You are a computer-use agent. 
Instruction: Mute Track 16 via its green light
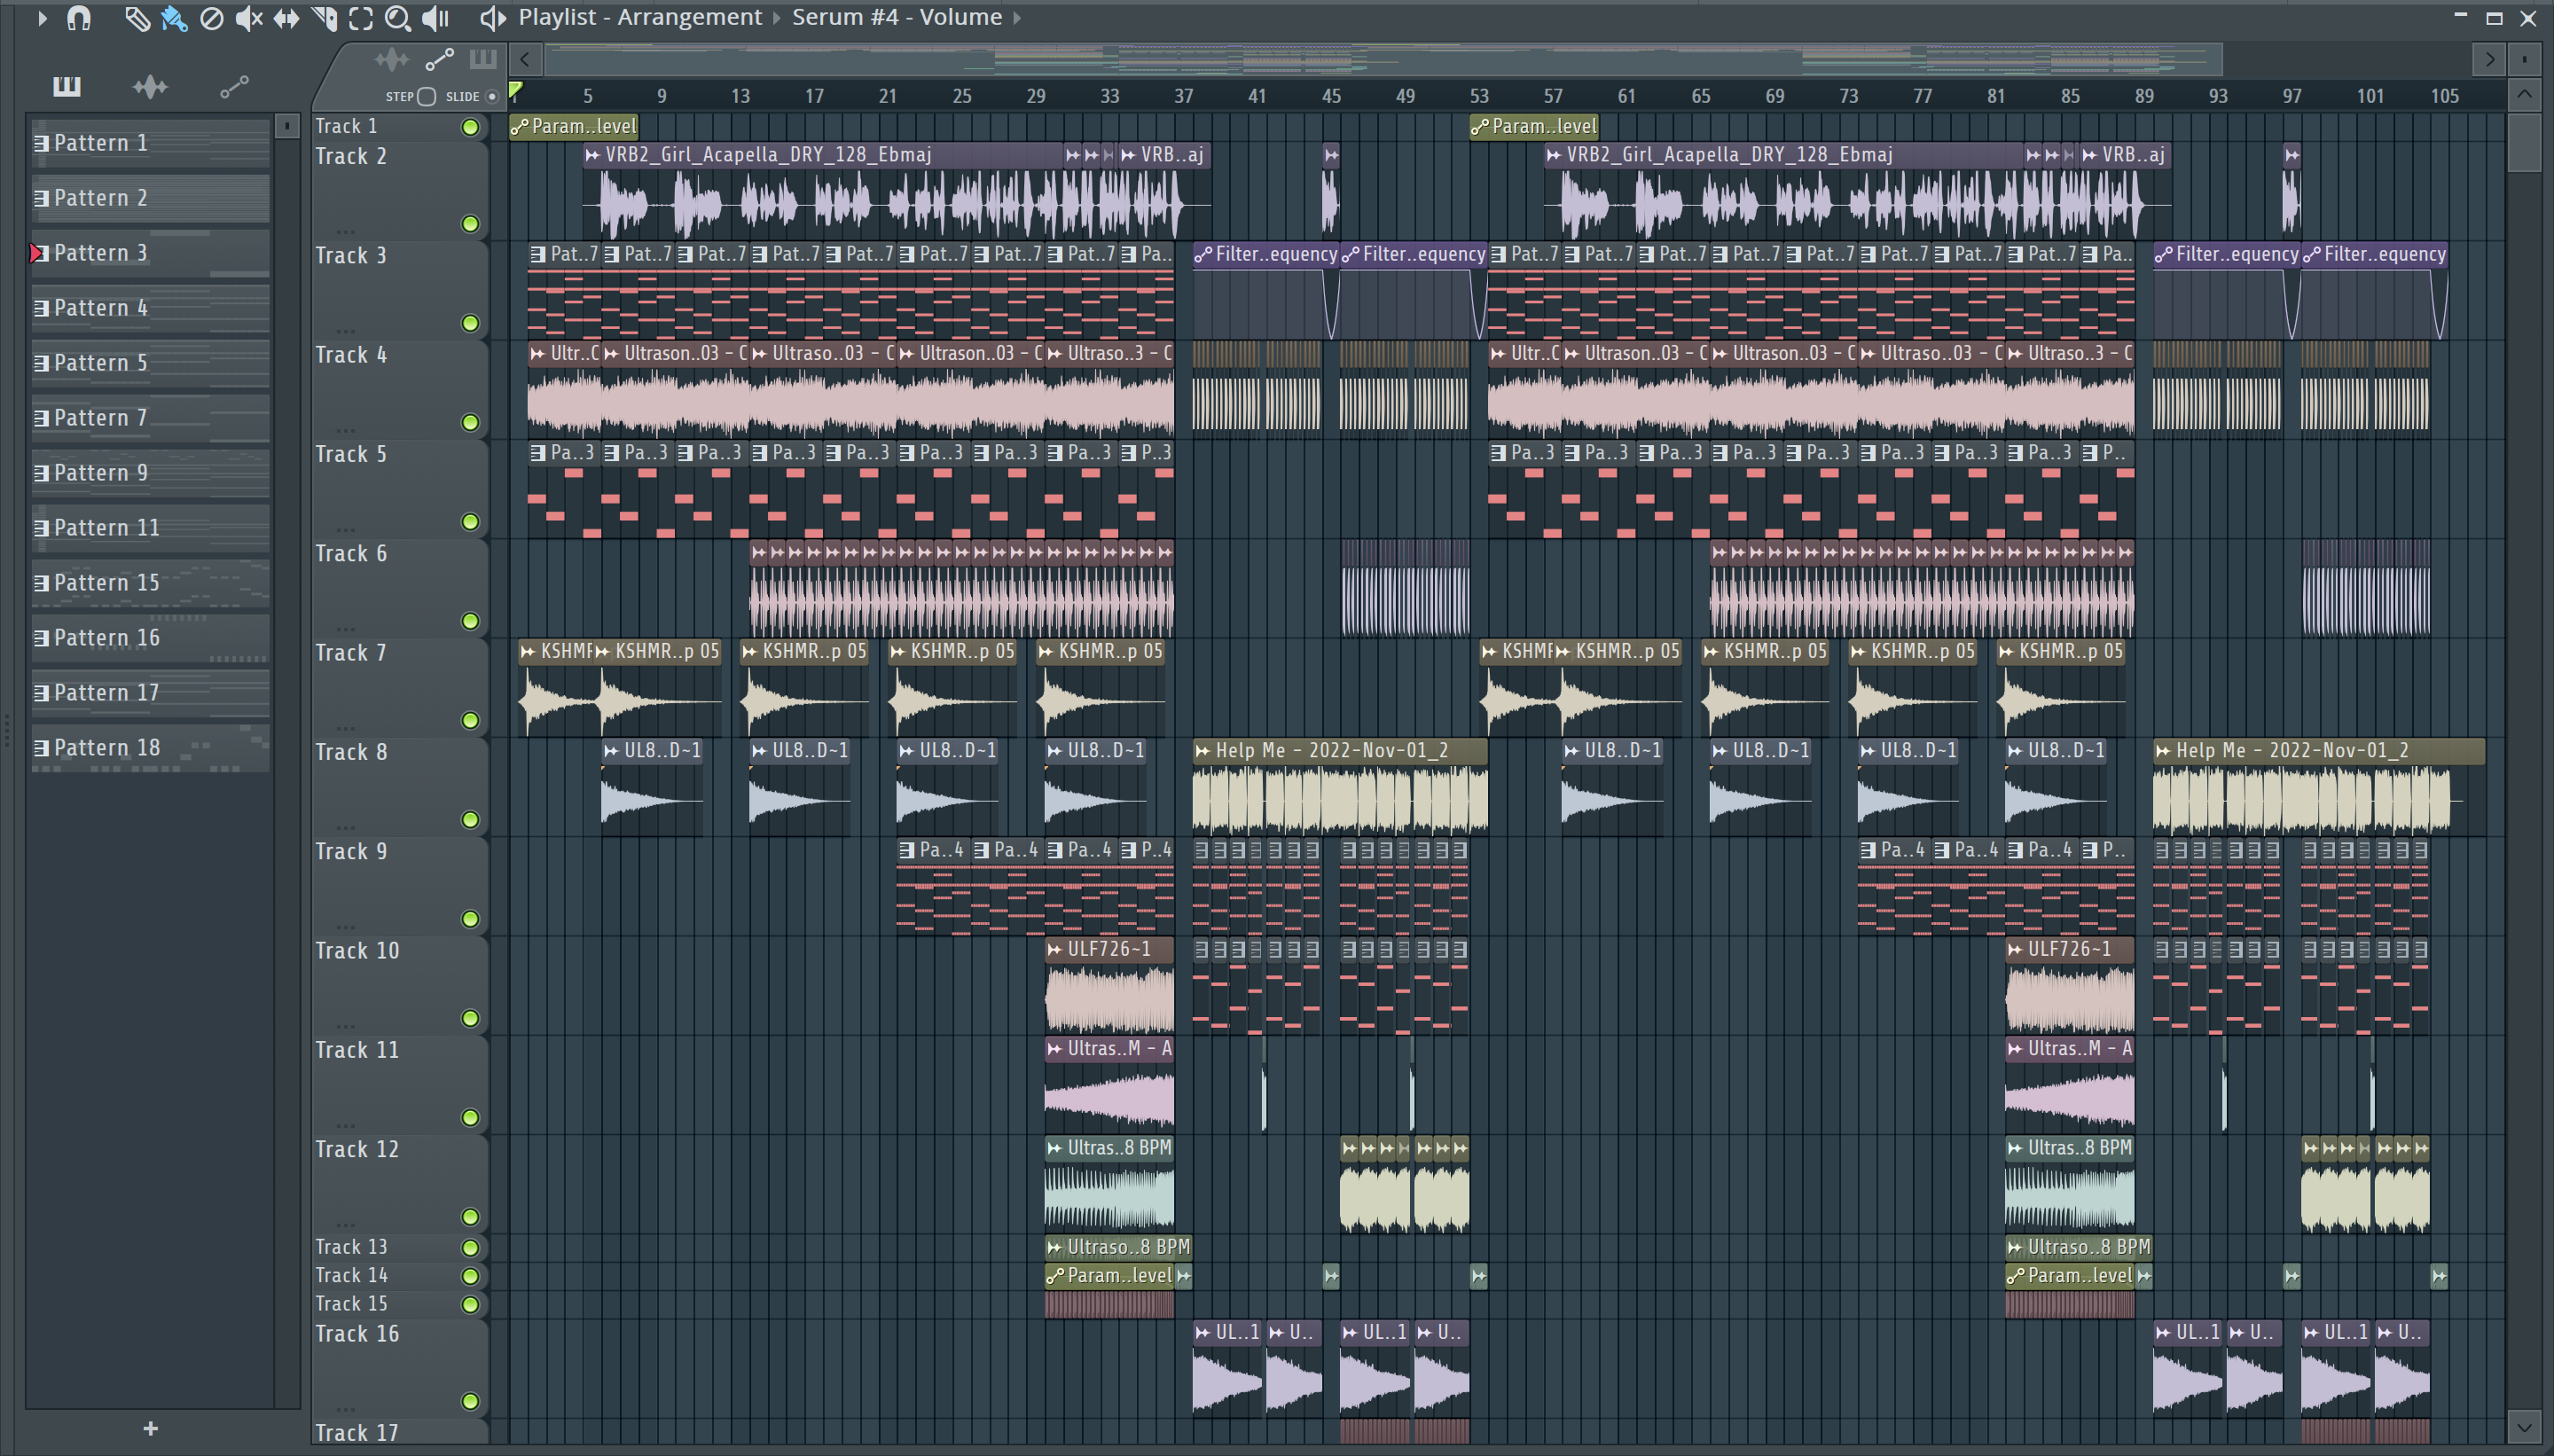(470, 1401)
